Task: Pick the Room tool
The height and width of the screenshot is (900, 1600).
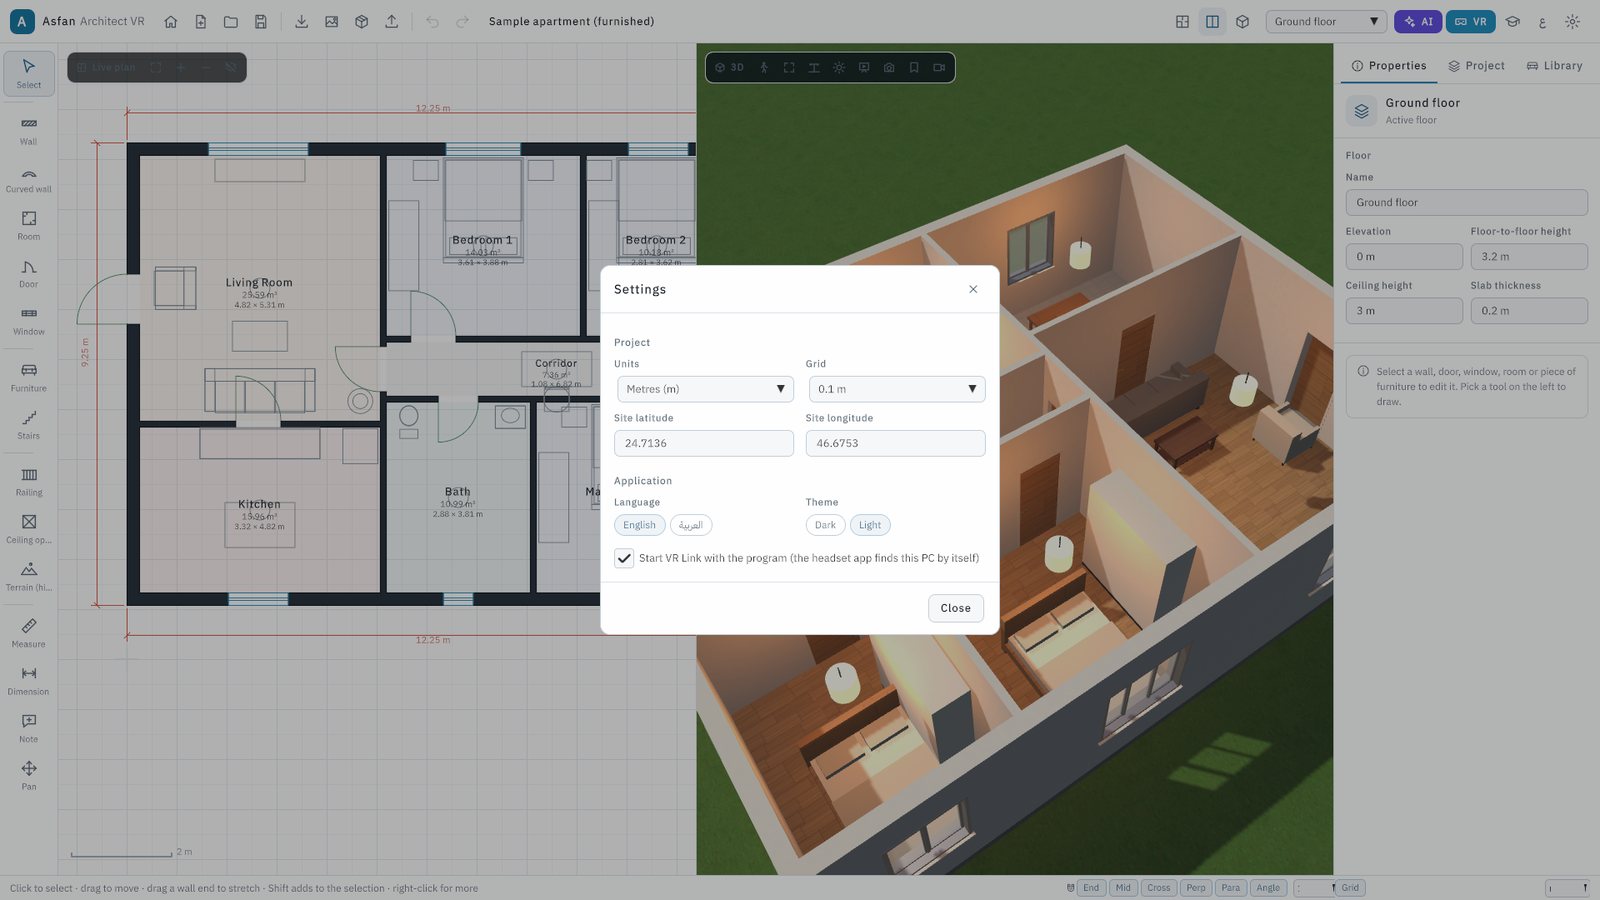Action: pos(29,226)
